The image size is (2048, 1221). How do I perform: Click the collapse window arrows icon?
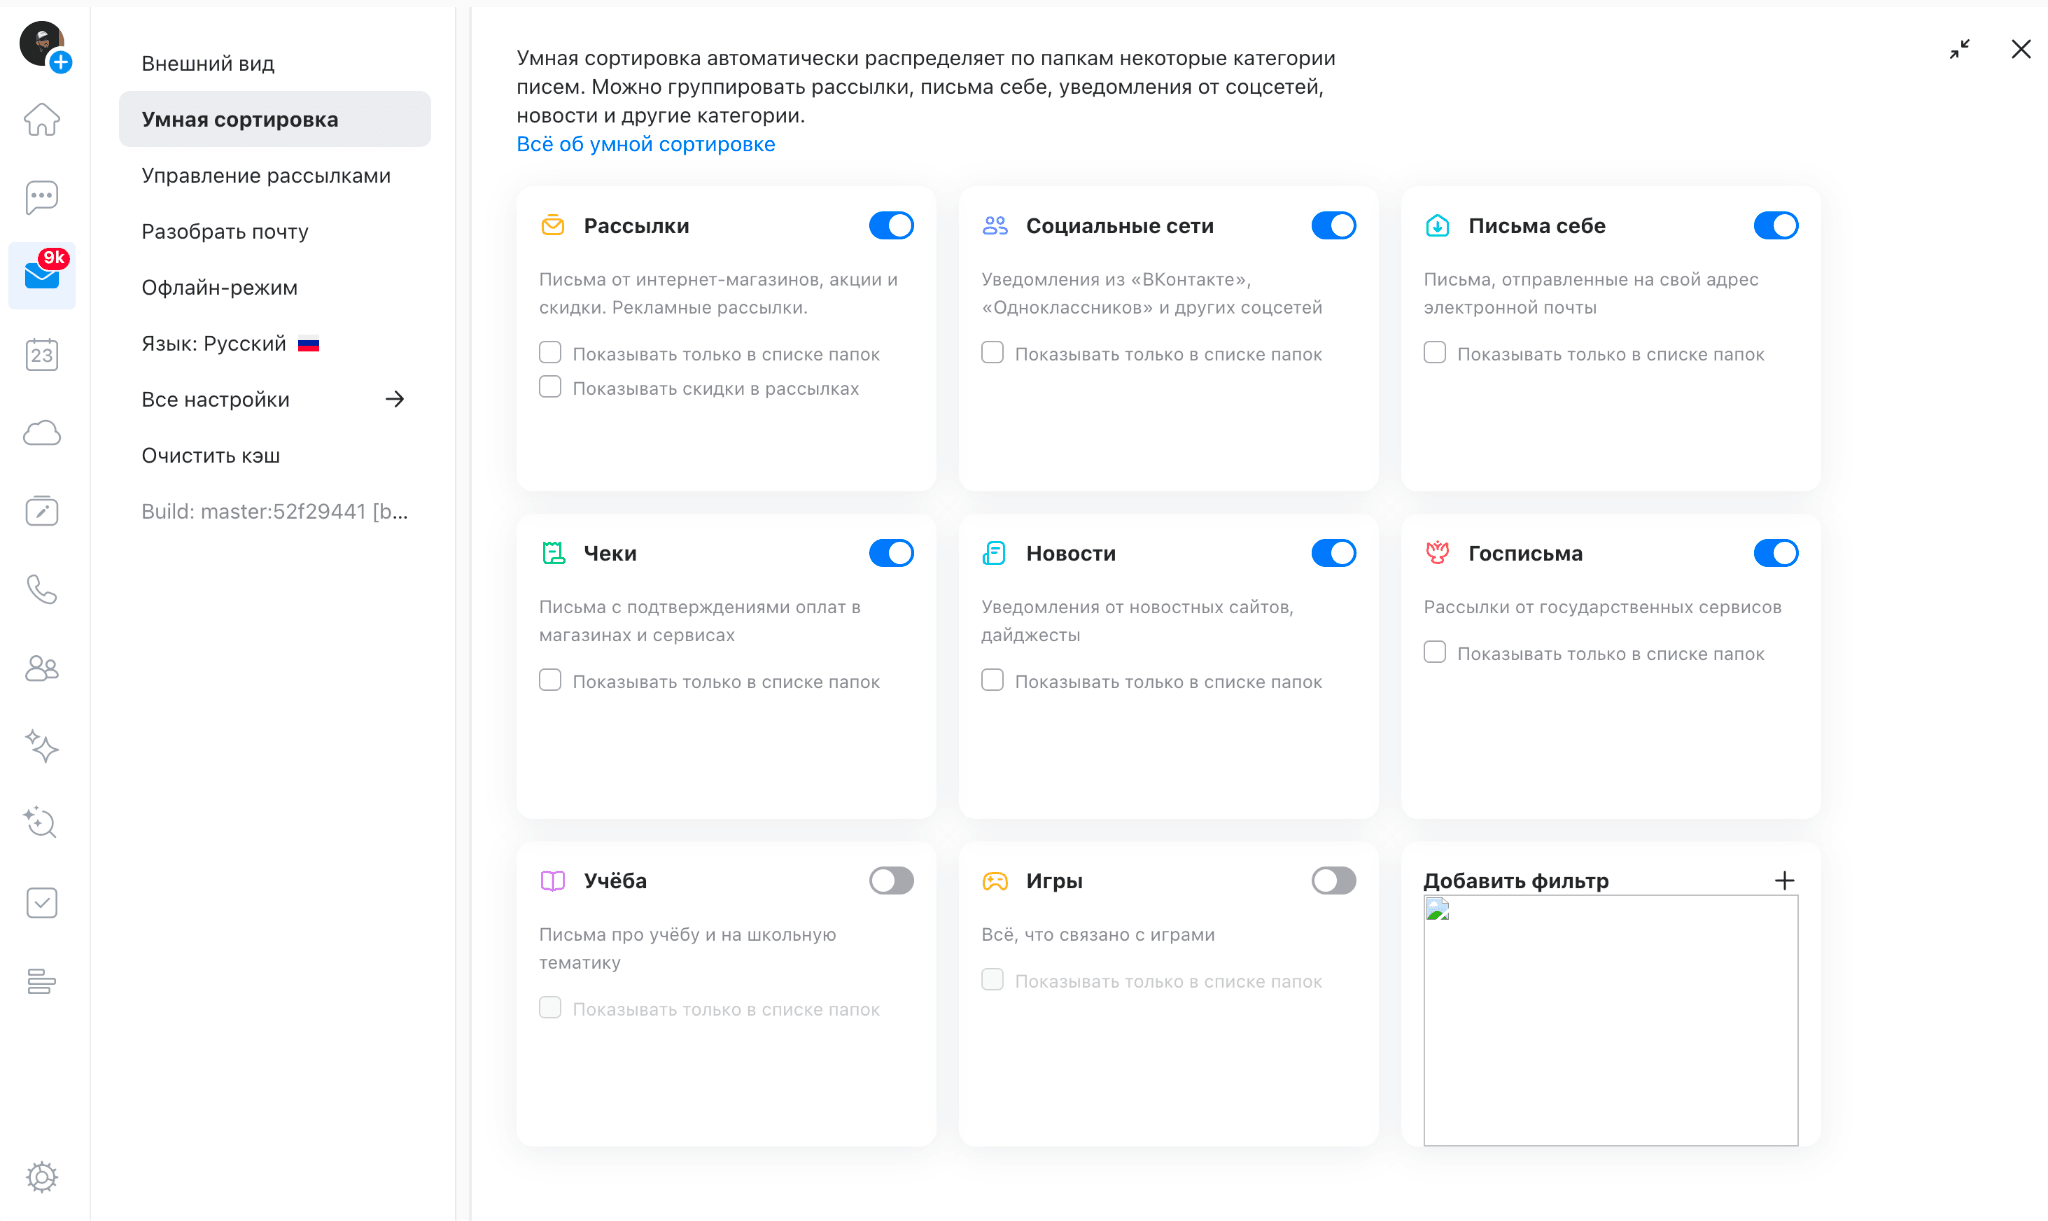(1960, 49)
